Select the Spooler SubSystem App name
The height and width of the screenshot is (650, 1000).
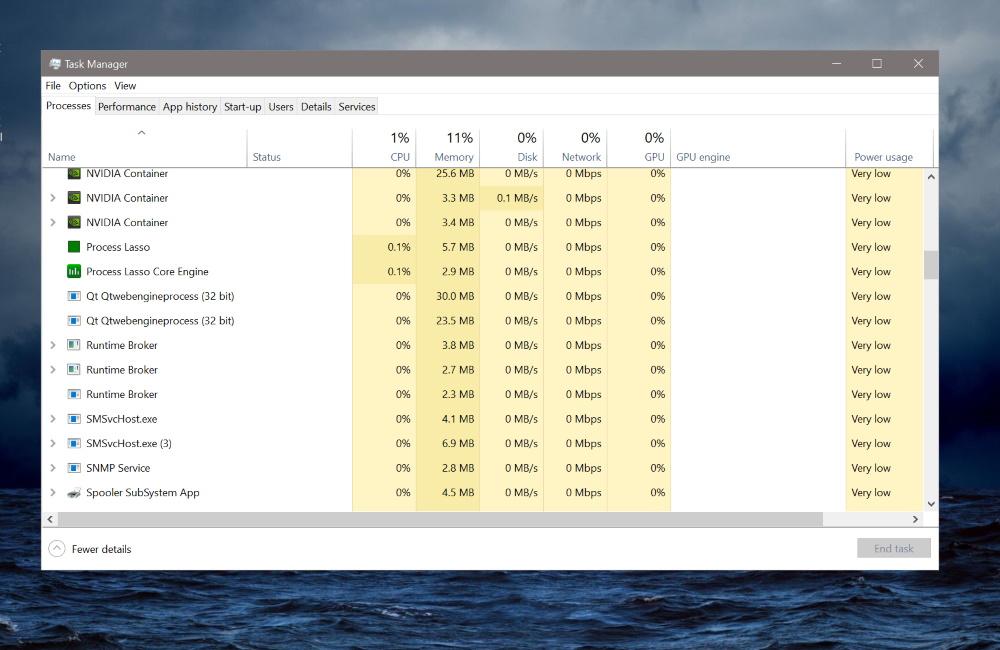tap(143, 492)
